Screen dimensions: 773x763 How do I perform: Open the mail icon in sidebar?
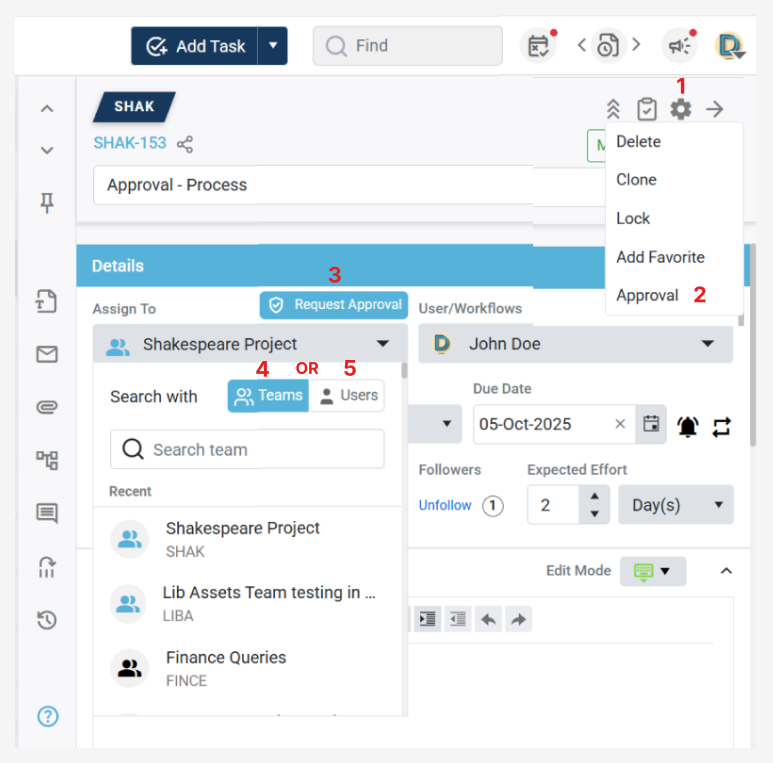[x=47, y=354]
